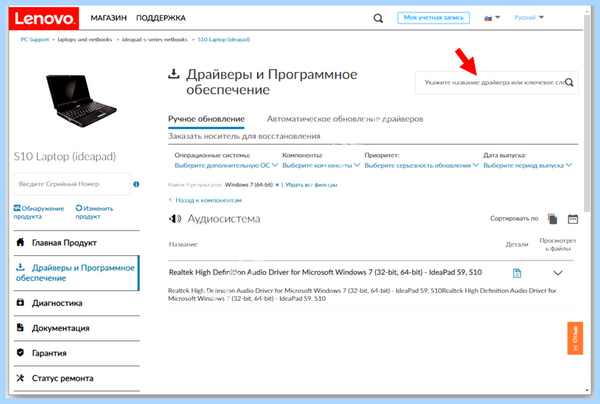Open details document icon for Realtek driver

coord(517,273)
